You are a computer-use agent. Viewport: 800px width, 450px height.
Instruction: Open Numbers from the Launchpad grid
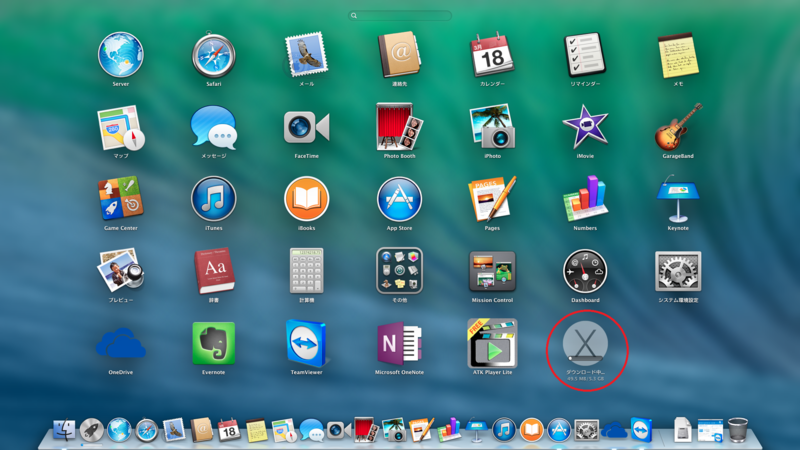[x=585, y=199]
